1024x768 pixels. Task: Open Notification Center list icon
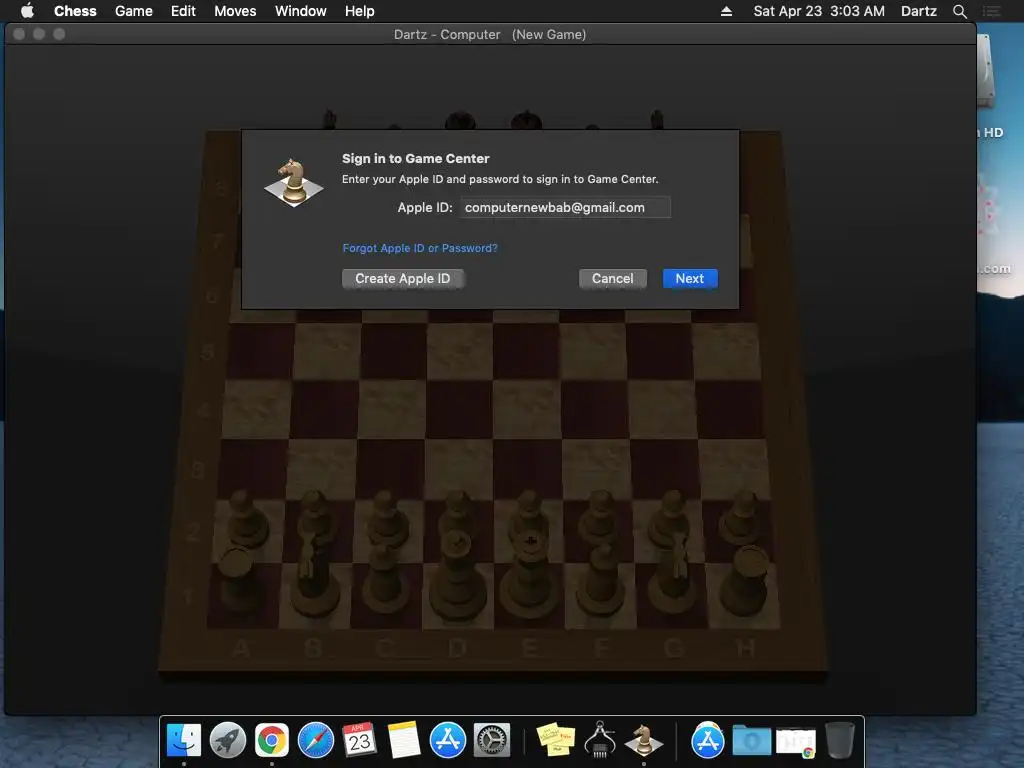(992, 11)
